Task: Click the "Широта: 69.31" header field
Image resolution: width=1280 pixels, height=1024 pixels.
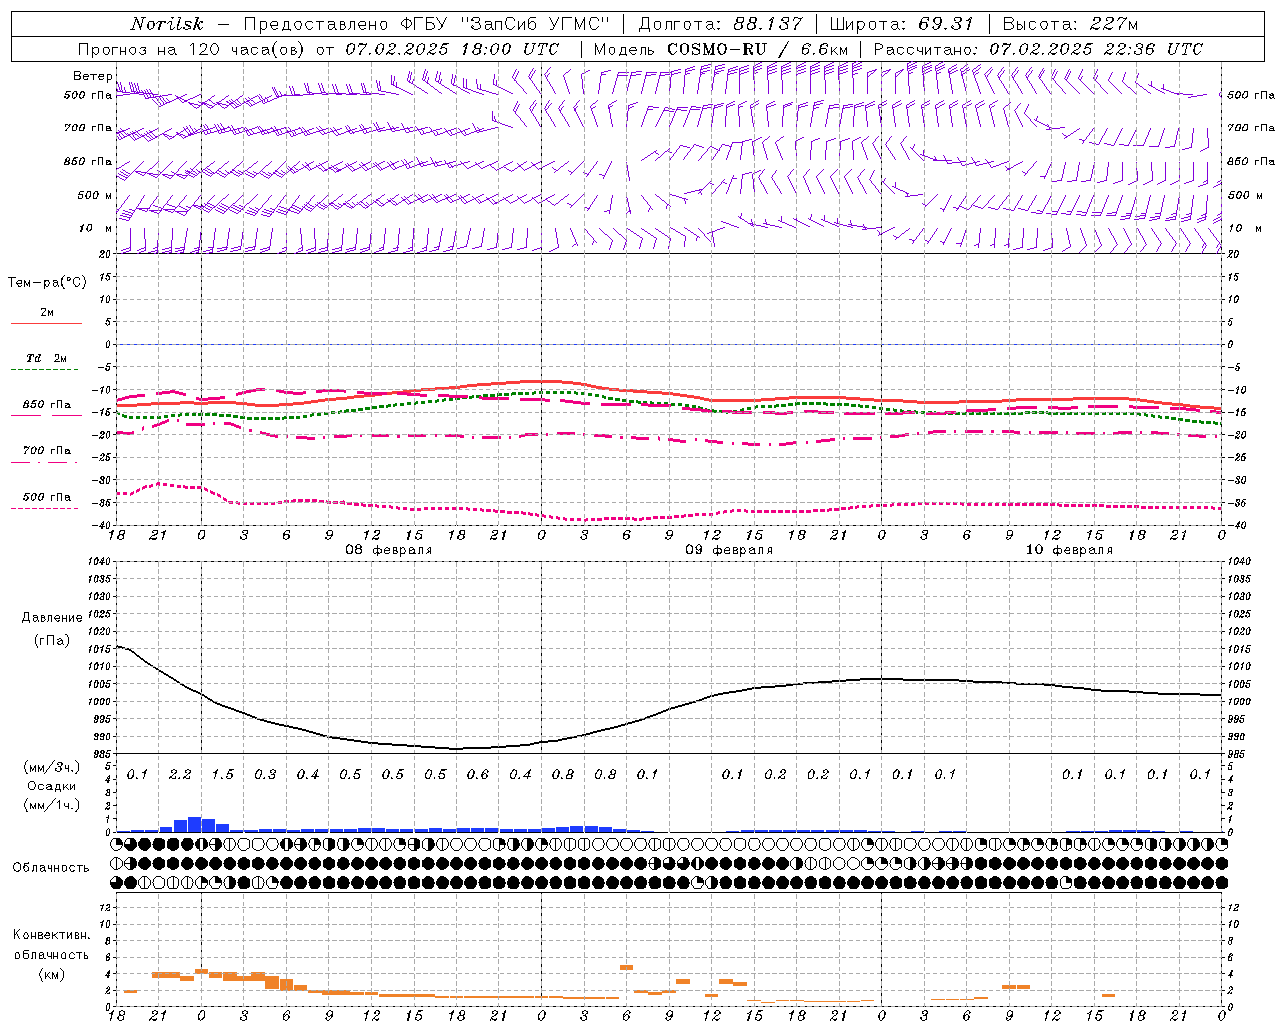Action: click(901, 24)
